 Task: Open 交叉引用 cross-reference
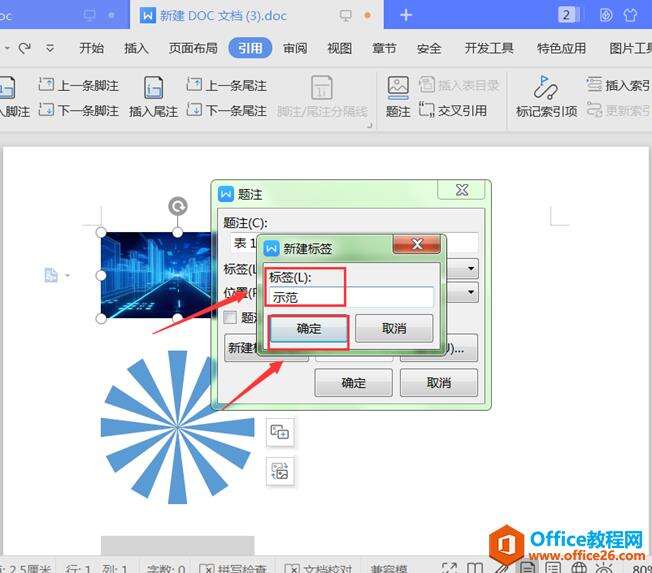point(453,111)
